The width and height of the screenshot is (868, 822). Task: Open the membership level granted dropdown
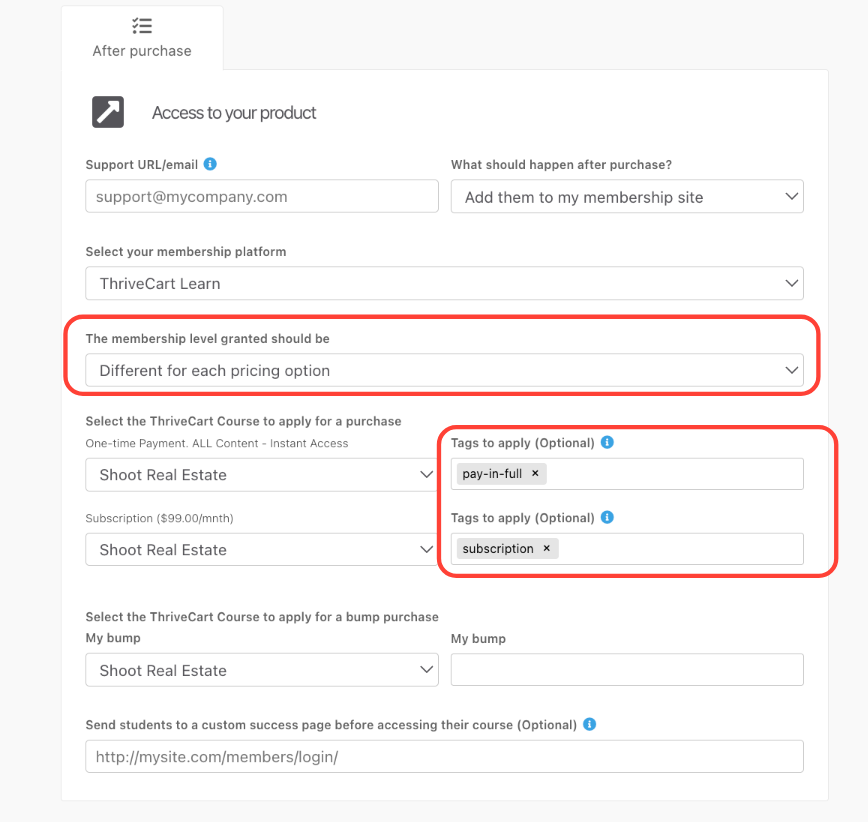coord(444,370)
